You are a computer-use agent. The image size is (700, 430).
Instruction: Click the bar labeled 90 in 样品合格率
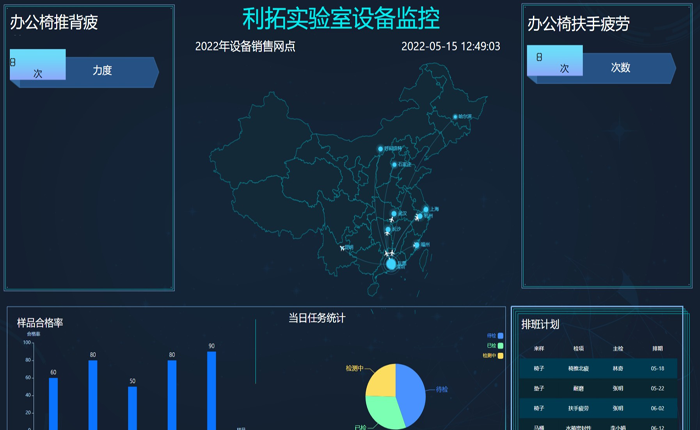tap(211, 389)
